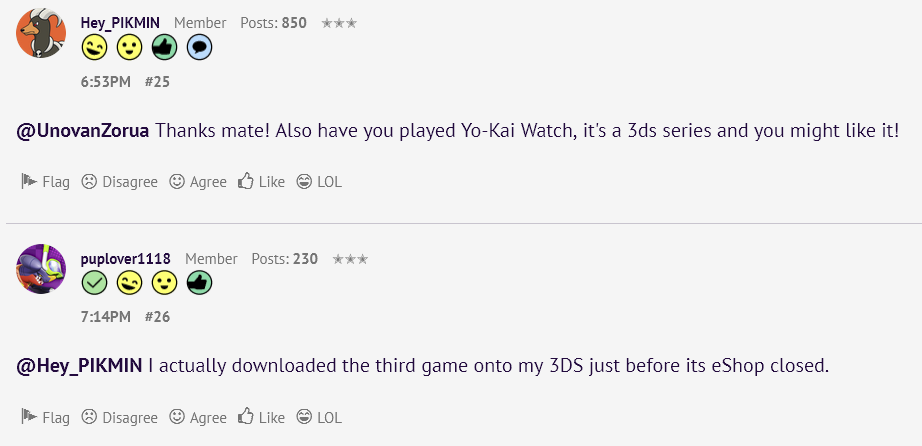The height and width of the screenshot is (446, 922).
Task: Click puplover1118's profile avatar
Action: tap(42, 269)
